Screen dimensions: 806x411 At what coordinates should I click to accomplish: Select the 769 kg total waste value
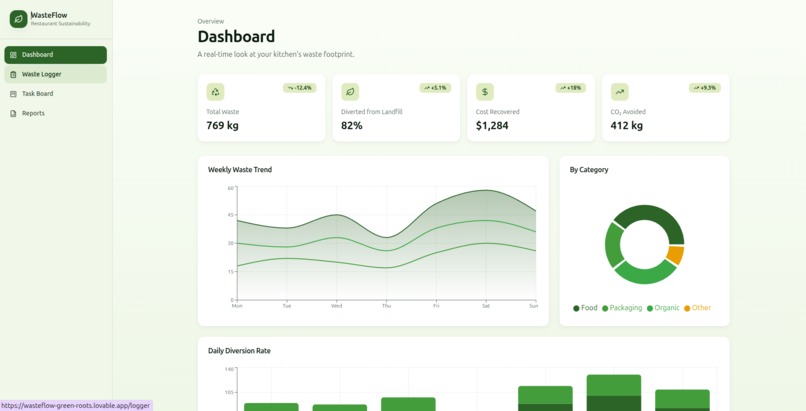coord(223,125)
